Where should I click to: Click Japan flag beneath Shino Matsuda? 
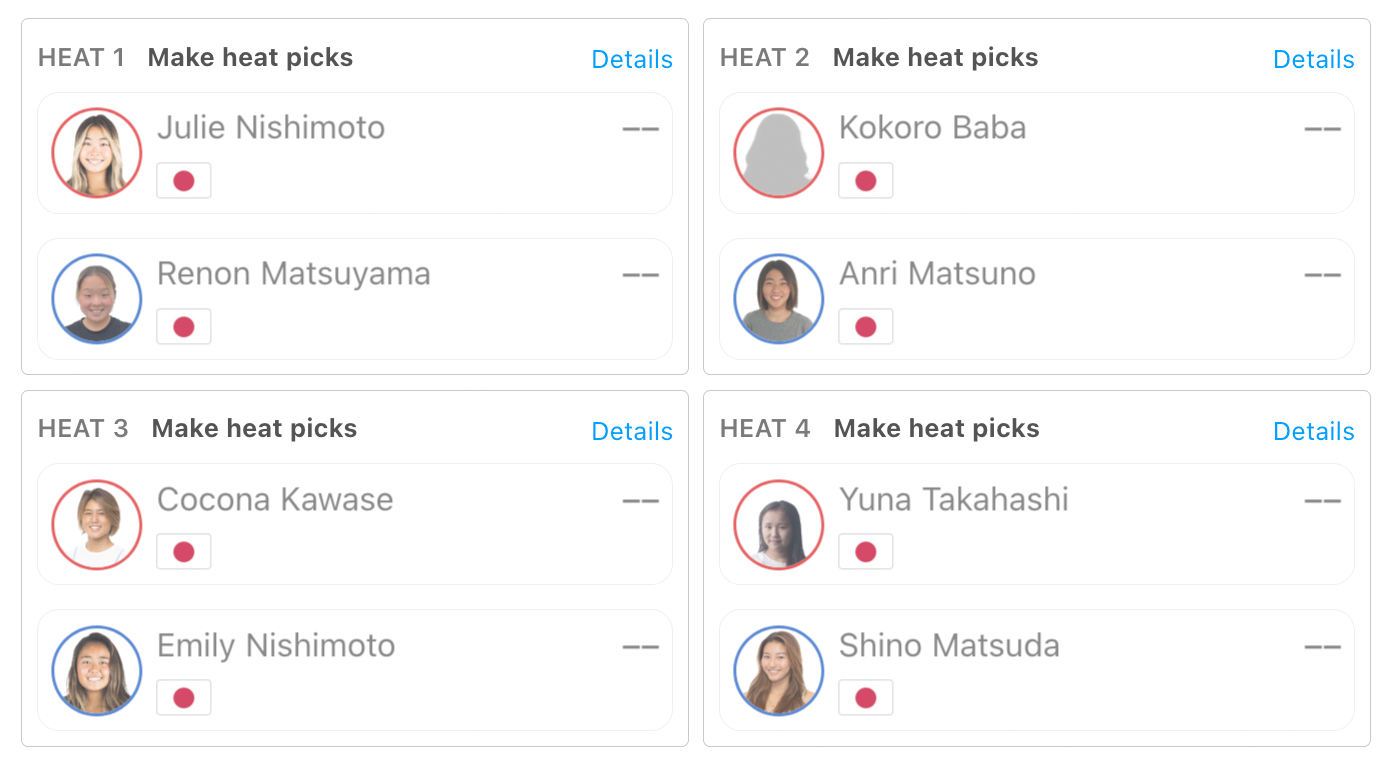point(866,698)
